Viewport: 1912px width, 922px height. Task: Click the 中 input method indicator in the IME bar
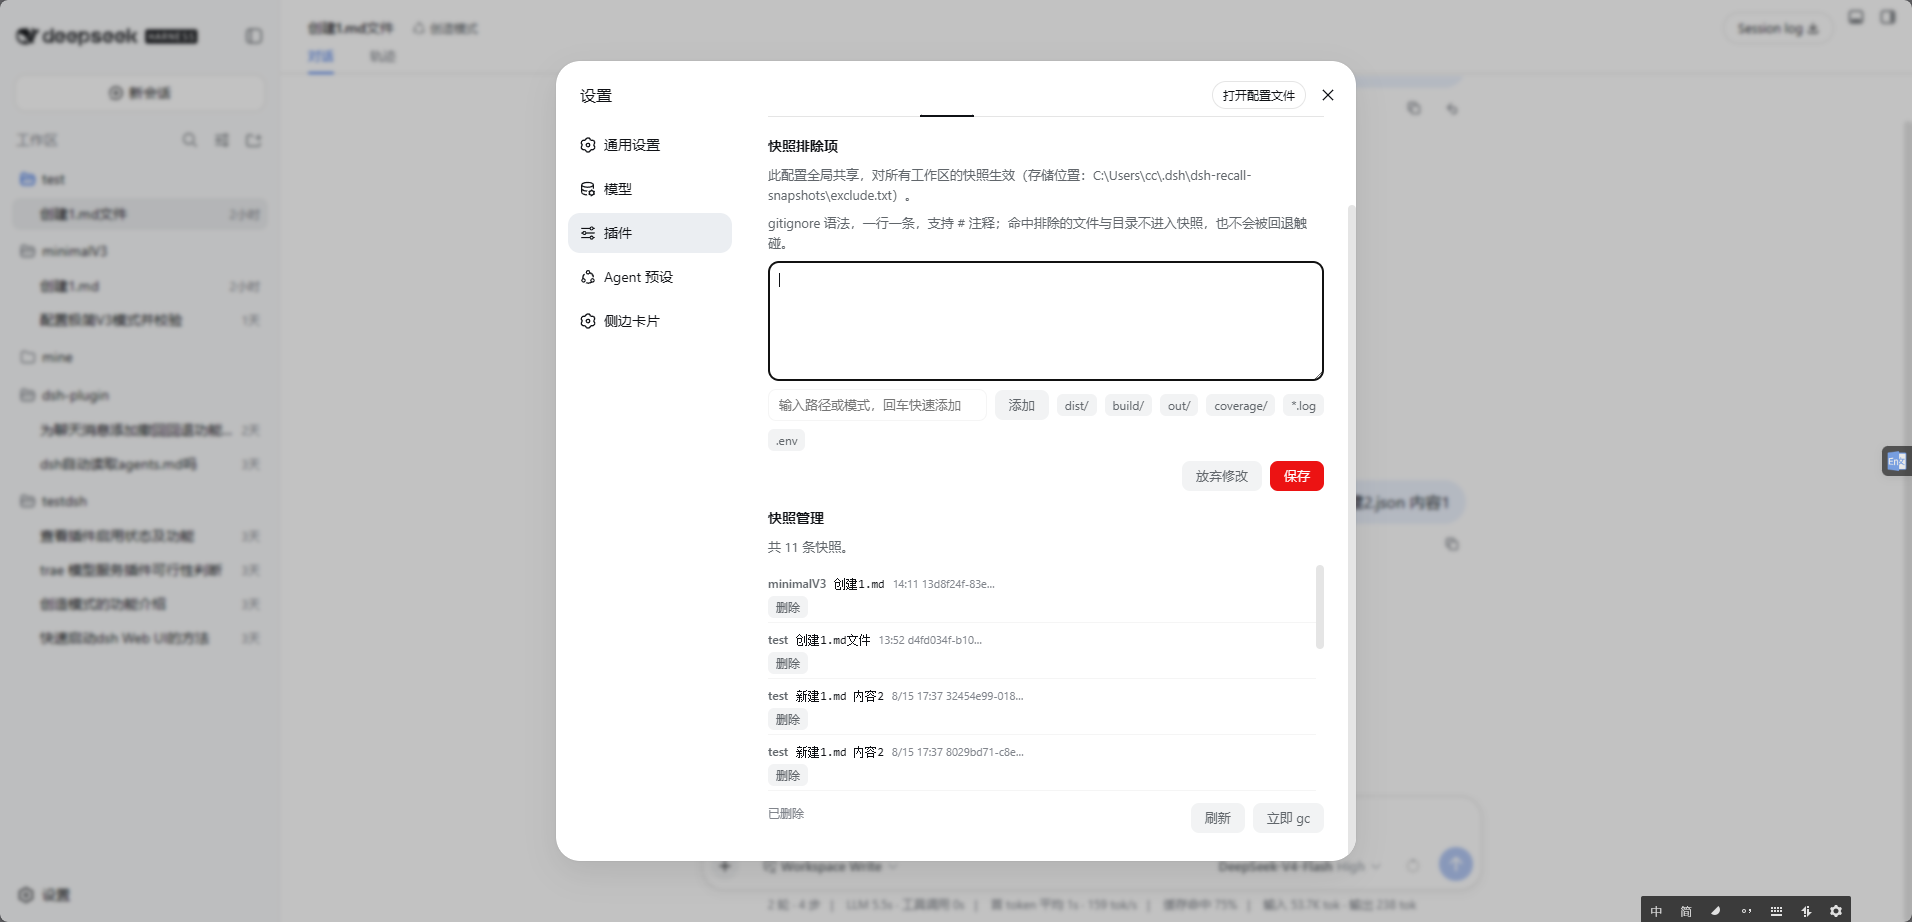(x=1656, y=911)
